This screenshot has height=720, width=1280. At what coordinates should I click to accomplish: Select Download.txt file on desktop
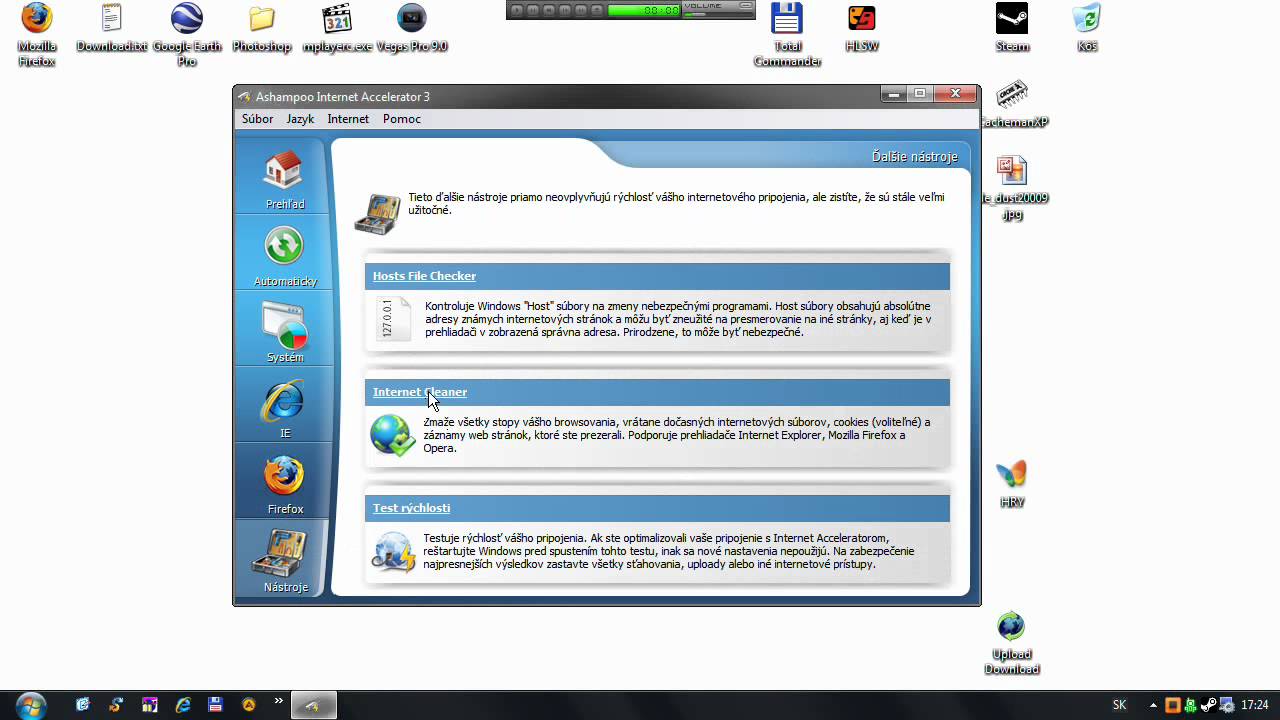point(112,28)
